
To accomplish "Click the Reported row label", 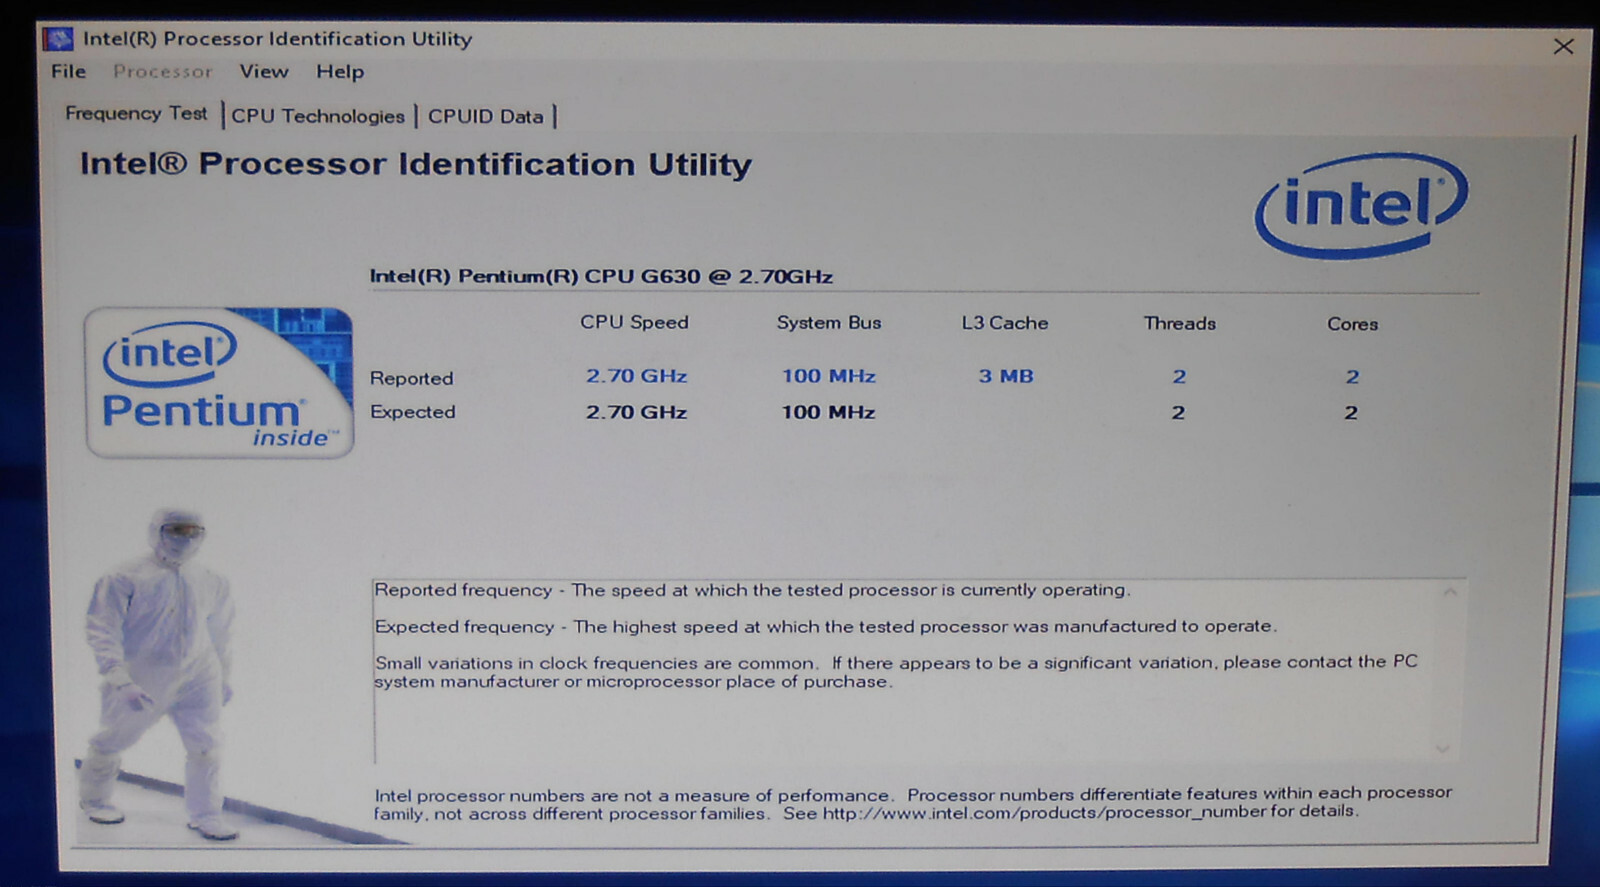I will (412, 378).
